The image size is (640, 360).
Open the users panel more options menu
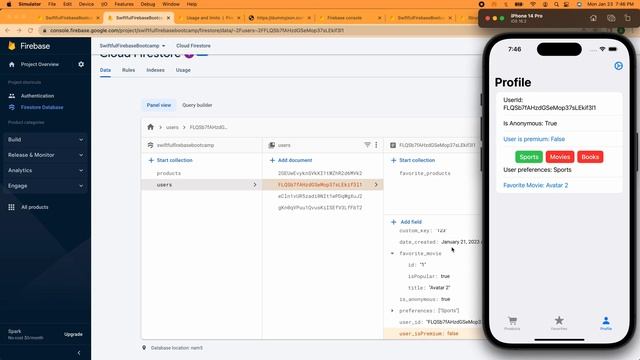click(x=376, y=145)
